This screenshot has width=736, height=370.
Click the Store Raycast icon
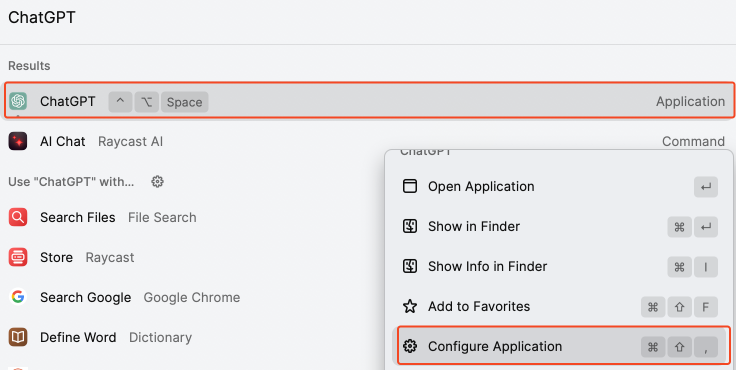(x=18, y=257)
